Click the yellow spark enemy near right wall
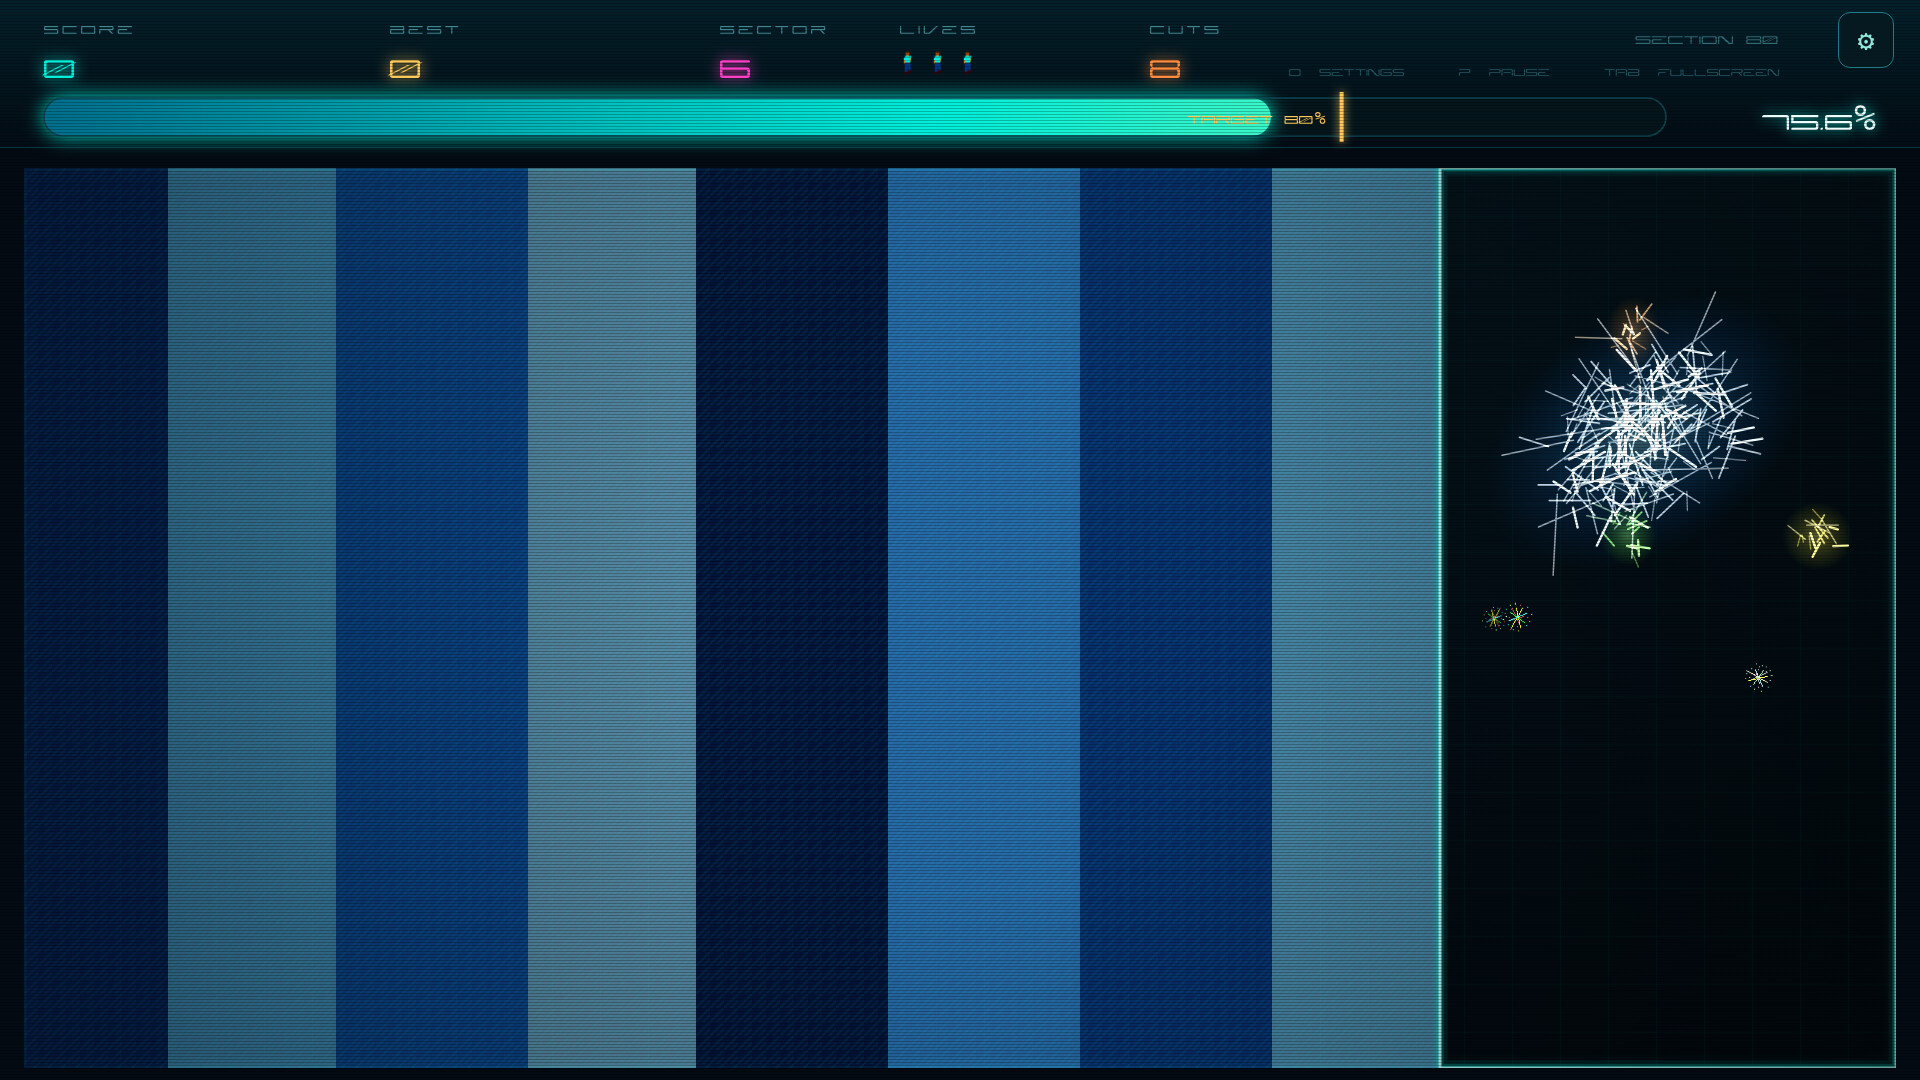Viewport: 1920px width, 1080px height. (1818, 535)
